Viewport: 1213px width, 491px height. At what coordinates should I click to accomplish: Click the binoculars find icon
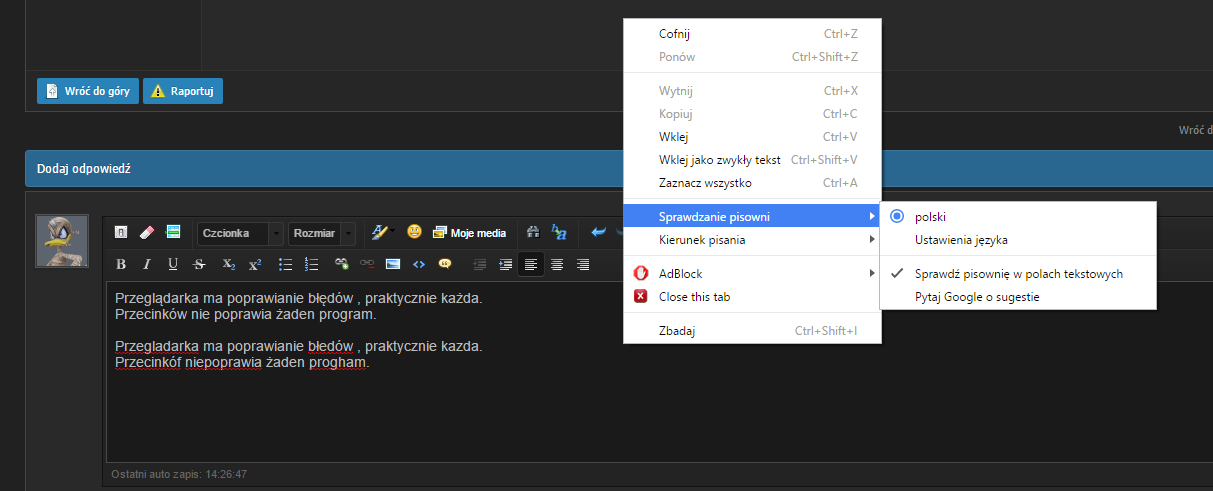[x=533, y=232]
